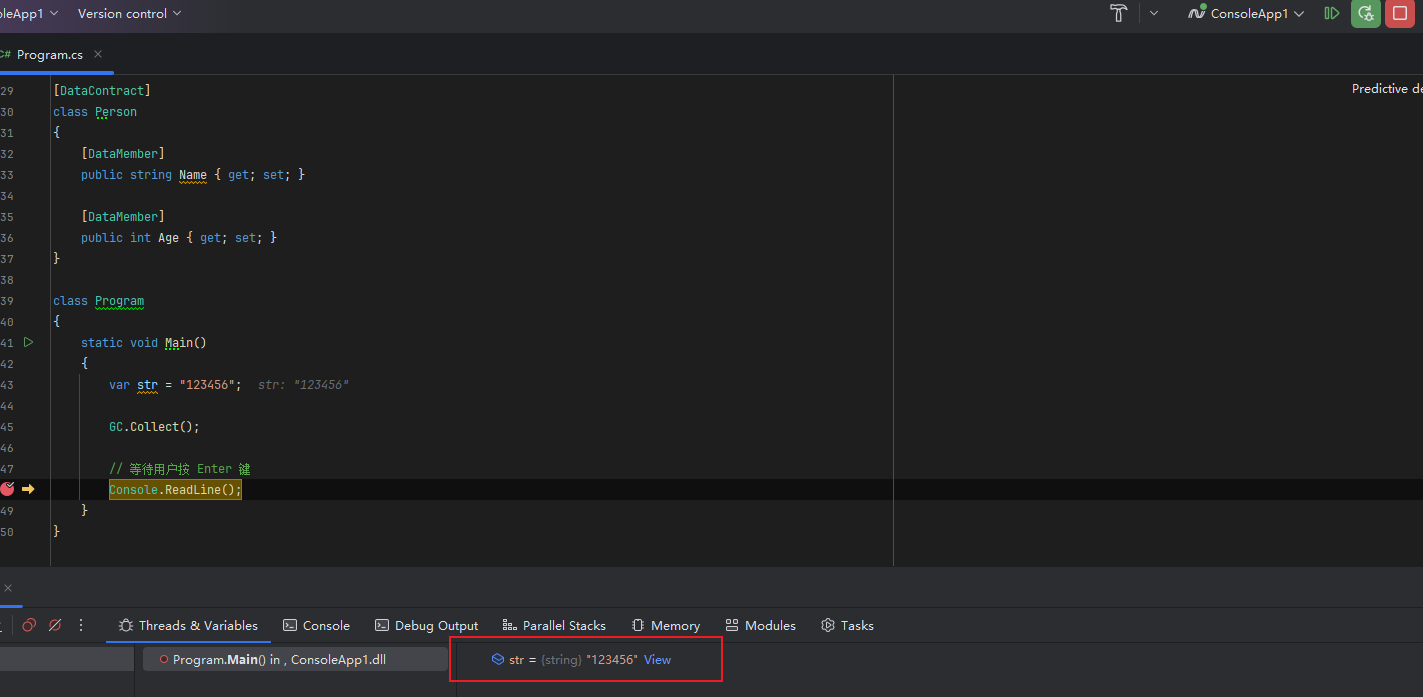This screenshot has height=697, width=1423.
Task: Switch to the Memory tab
Action: (665, 625)
